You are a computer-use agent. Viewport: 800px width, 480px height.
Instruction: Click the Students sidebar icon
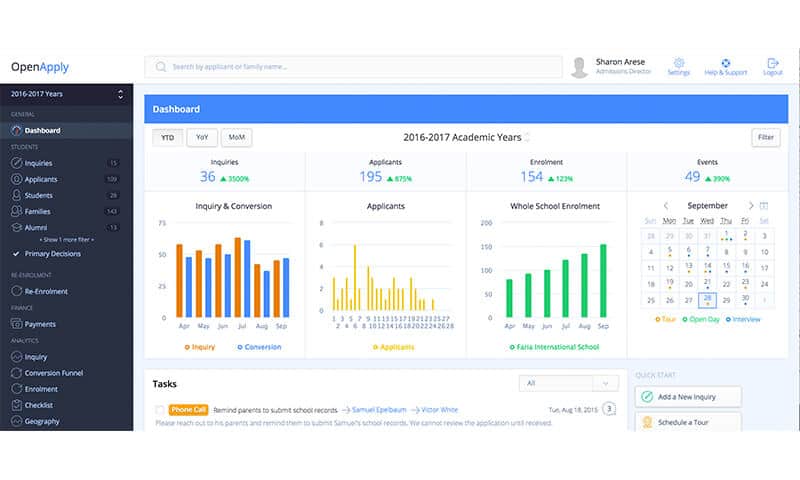pyautogui.click(x=16, y=195)
